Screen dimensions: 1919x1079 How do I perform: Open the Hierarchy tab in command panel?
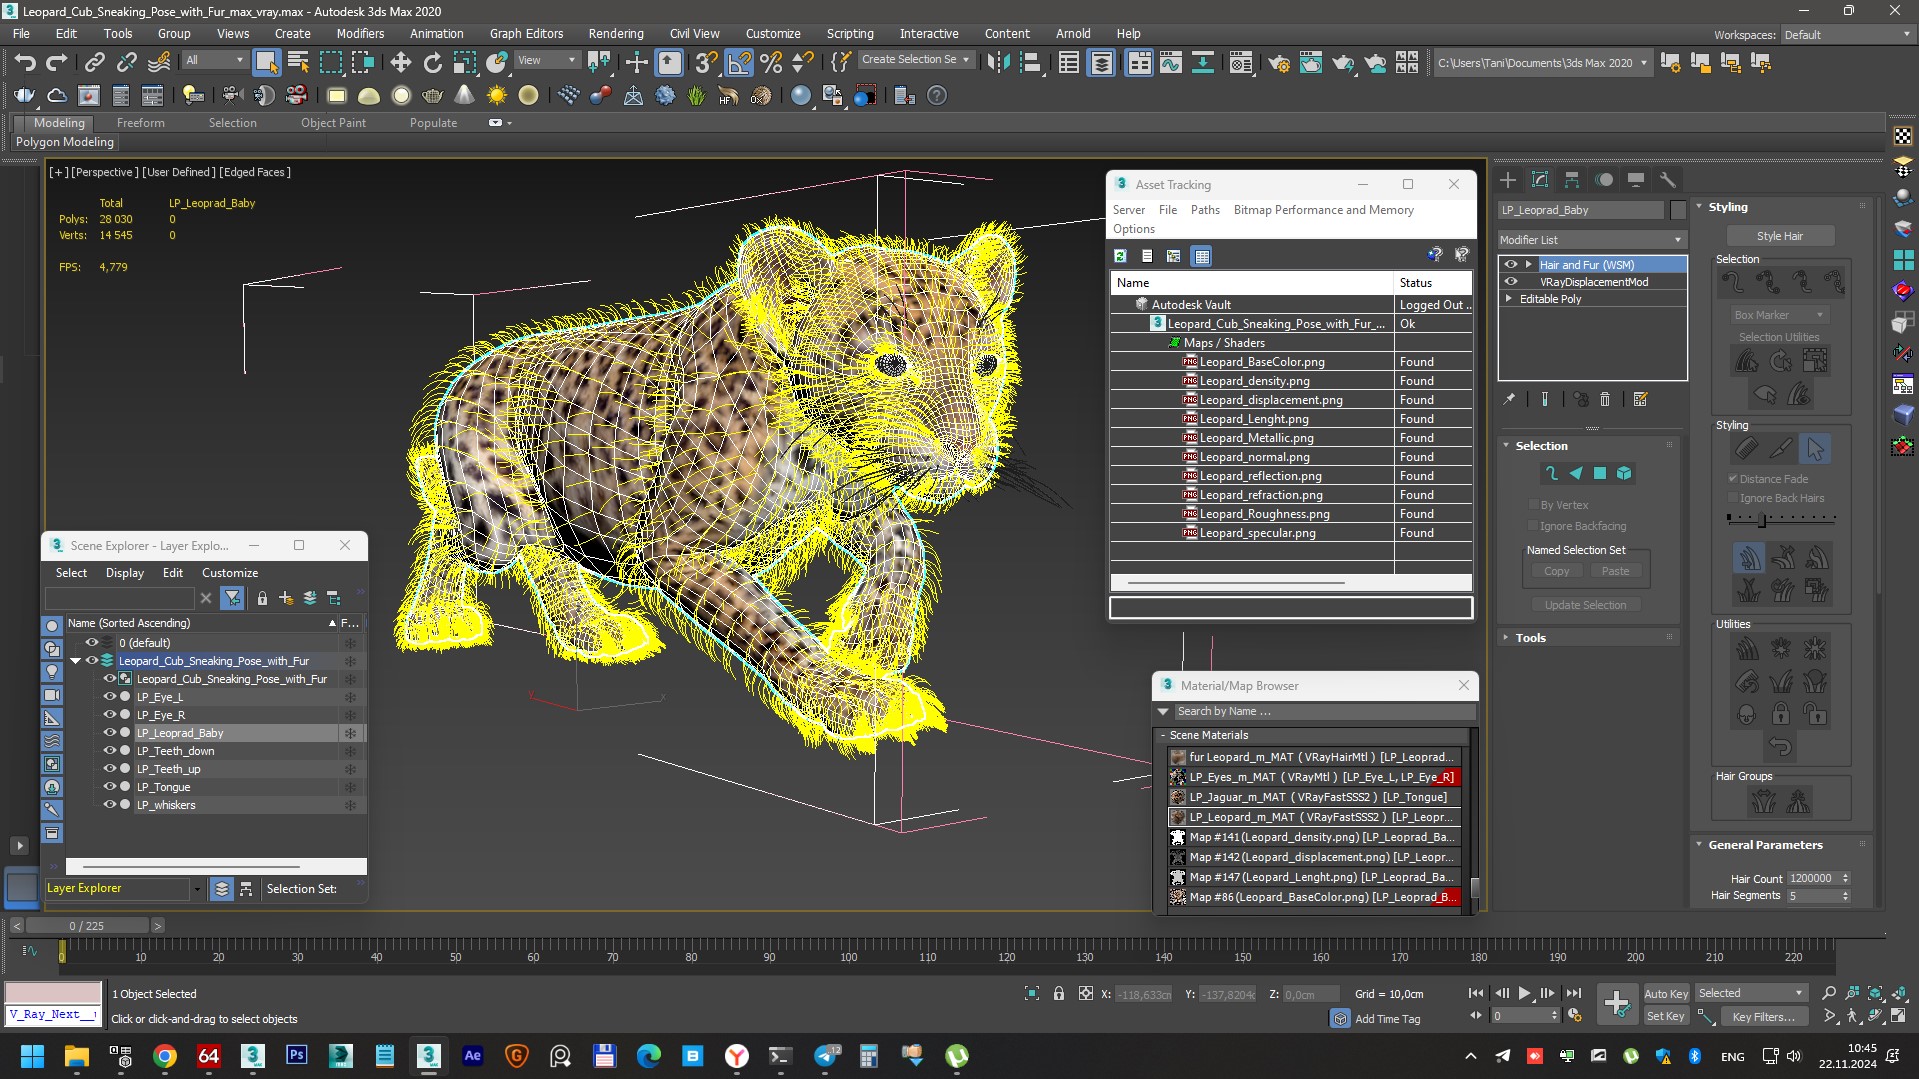(1572, 180)
